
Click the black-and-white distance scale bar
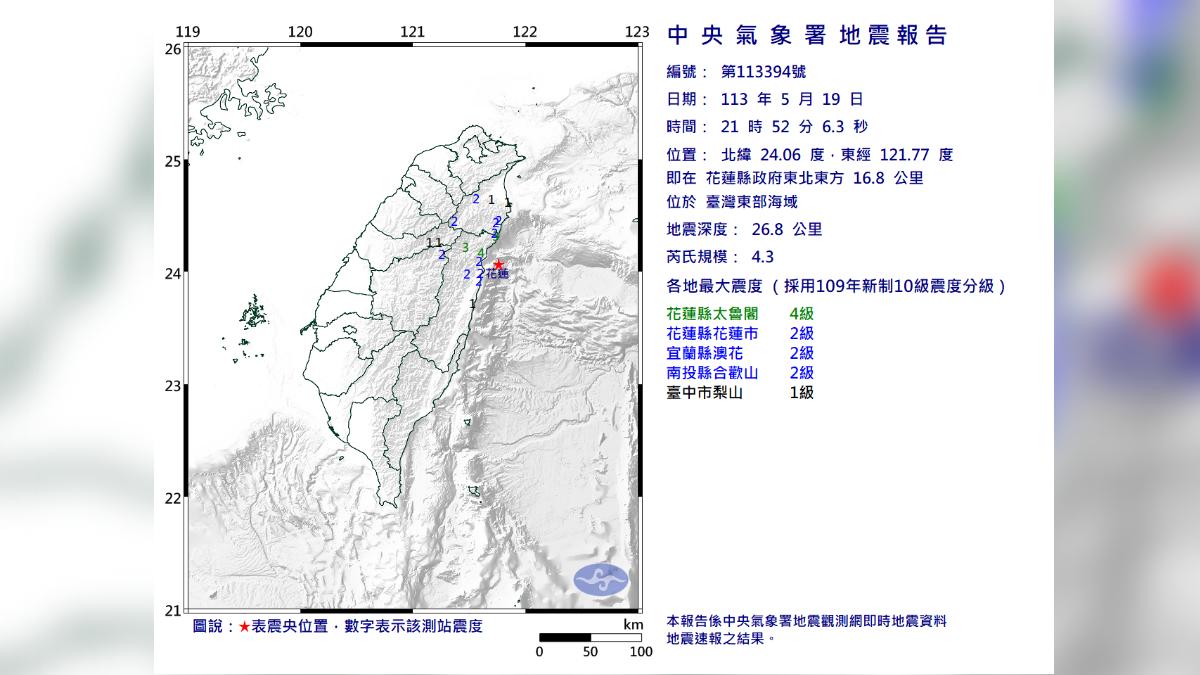pos(590,637)
